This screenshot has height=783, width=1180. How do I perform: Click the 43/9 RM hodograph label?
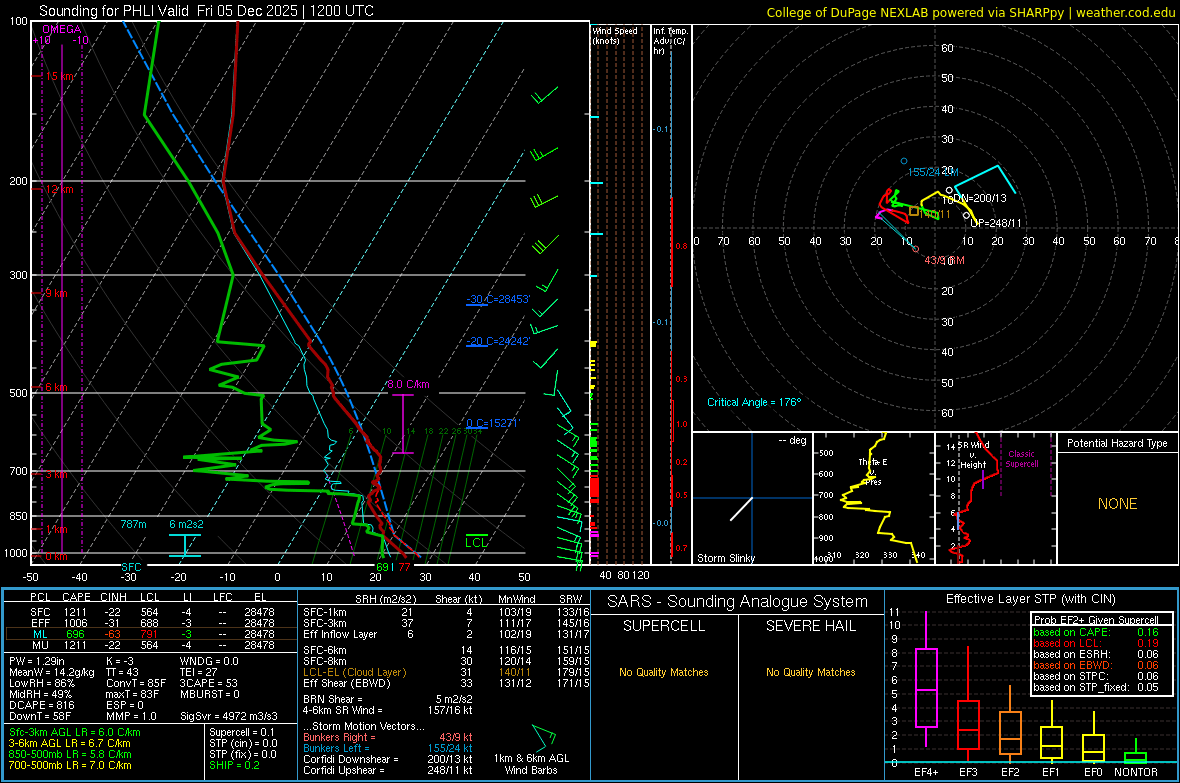pos(944,260)
